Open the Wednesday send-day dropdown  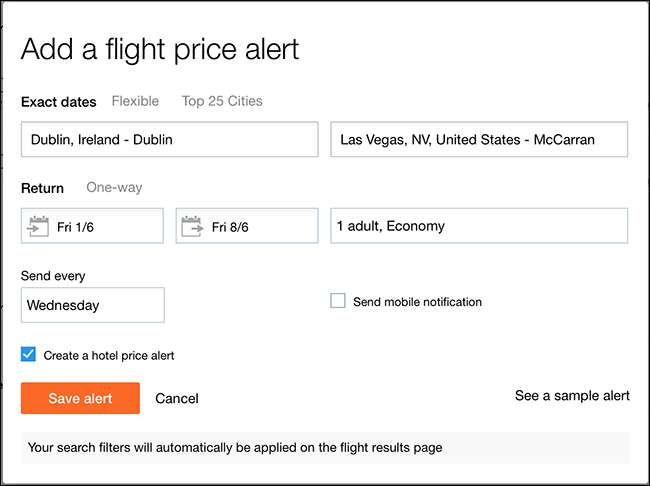point(92,305)
